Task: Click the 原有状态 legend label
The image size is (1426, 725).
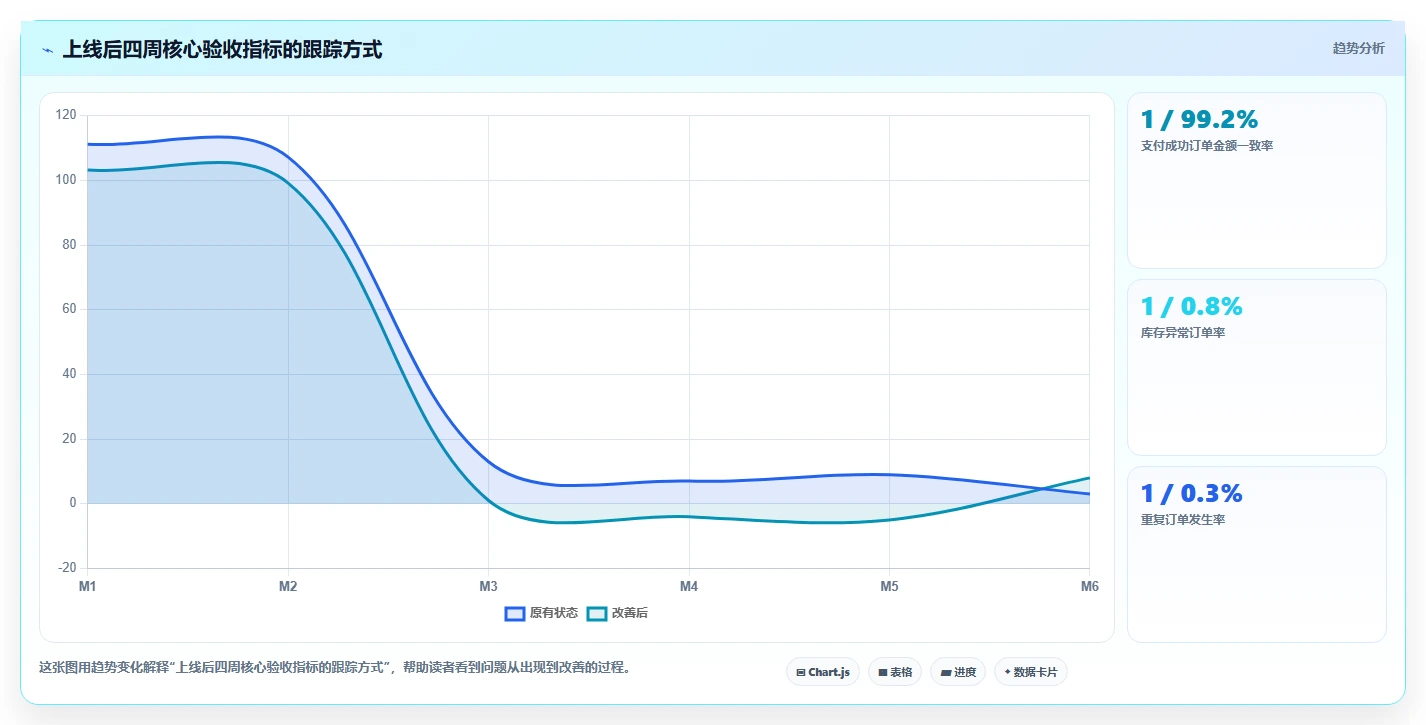Action: pos(554,613)
